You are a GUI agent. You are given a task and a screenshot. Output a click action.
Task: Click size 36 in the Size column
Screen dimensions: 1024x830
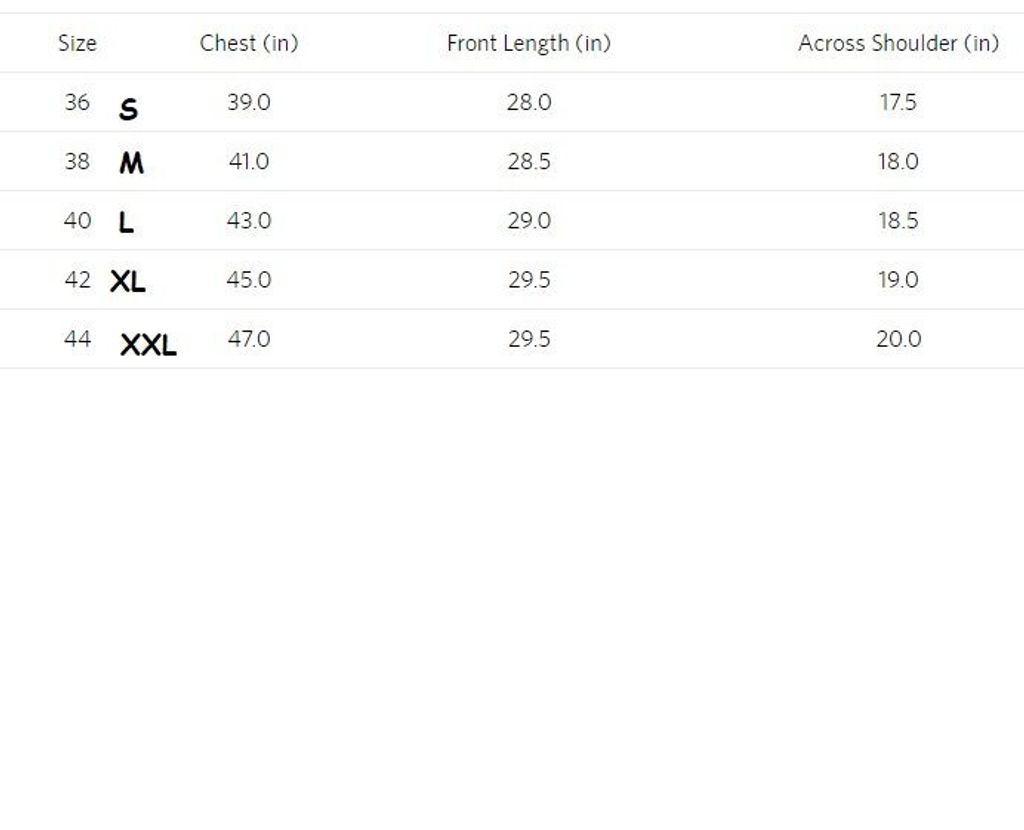pos(77,102)
